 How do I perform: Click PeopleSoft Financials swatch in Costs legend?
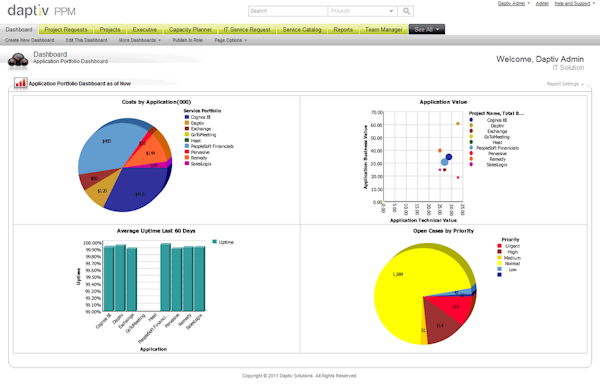coord(187,146)
